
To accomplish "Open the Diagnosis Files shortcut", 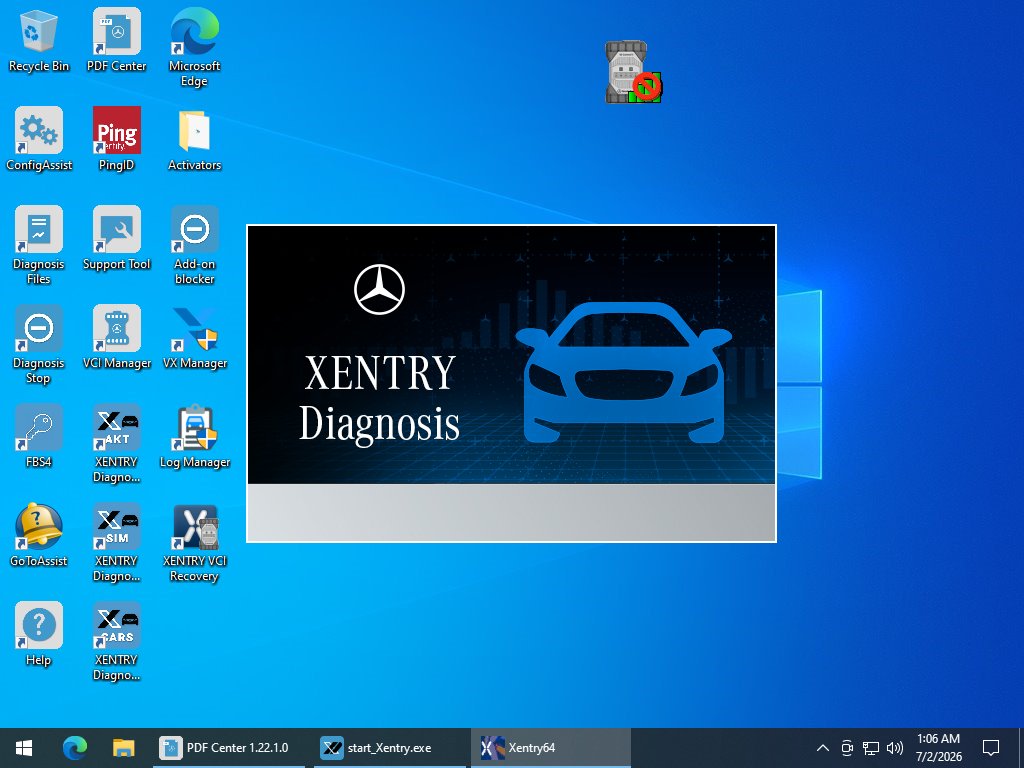I will [x=39, y=245].
